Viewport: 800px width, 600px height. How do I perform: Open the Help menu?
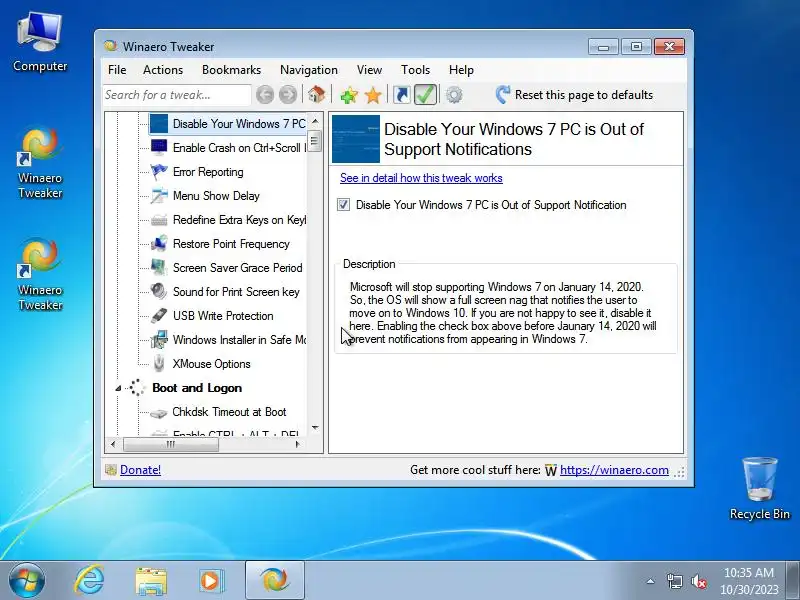[x=461, y=70]
